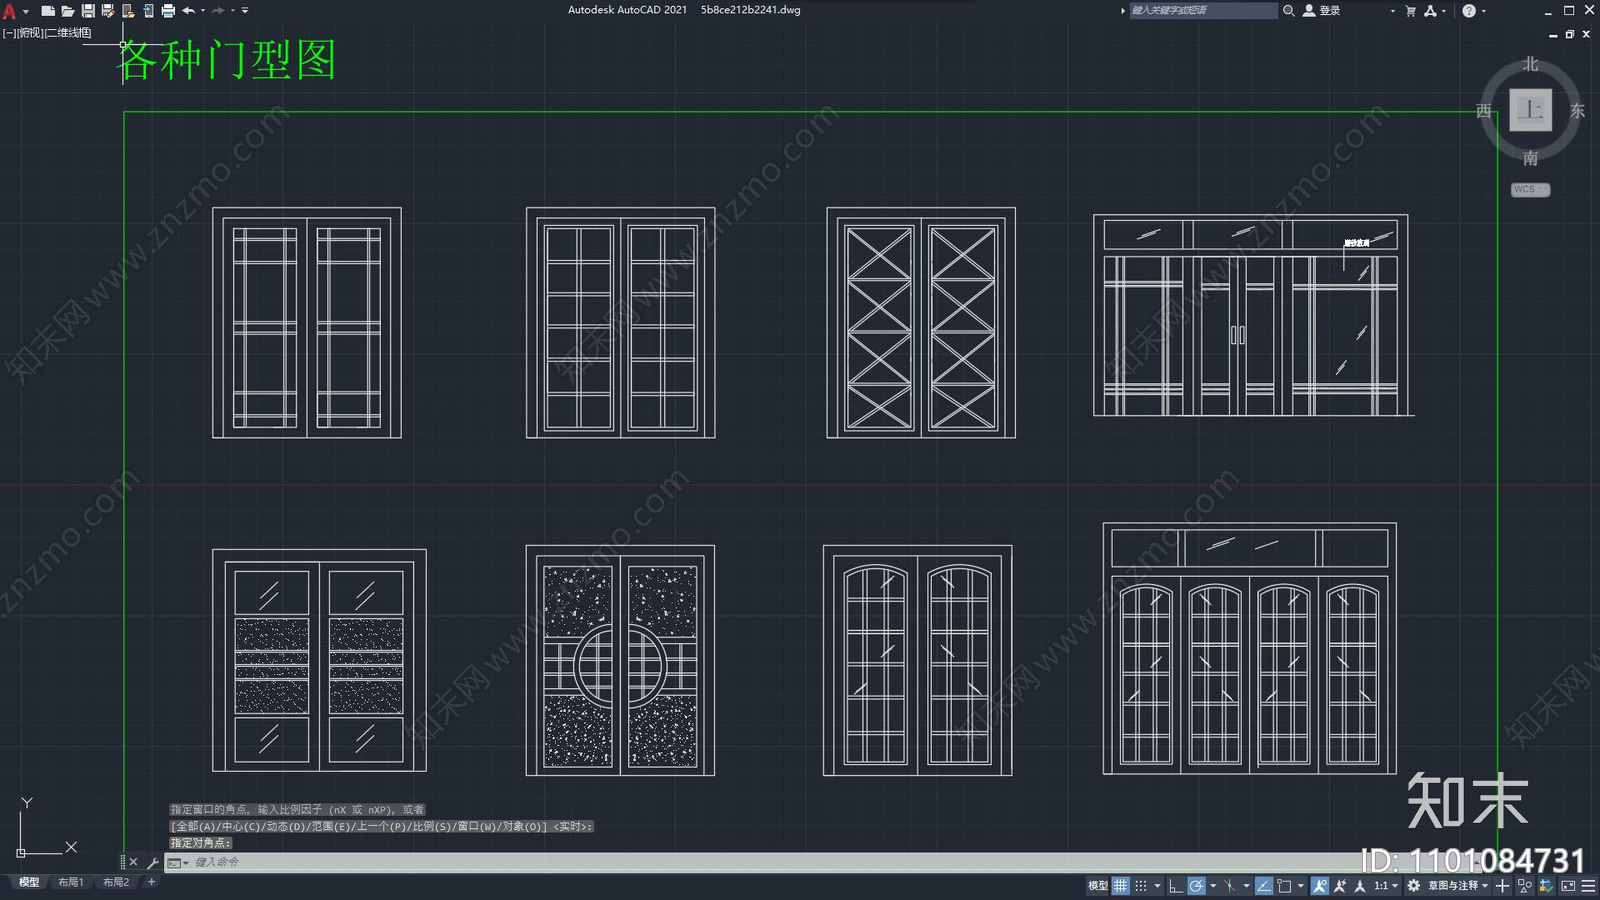The width and height of the screenshot is (1600, 900).
Task: Click the Autodesk network connect icon
Action: tap(1430, 11)
